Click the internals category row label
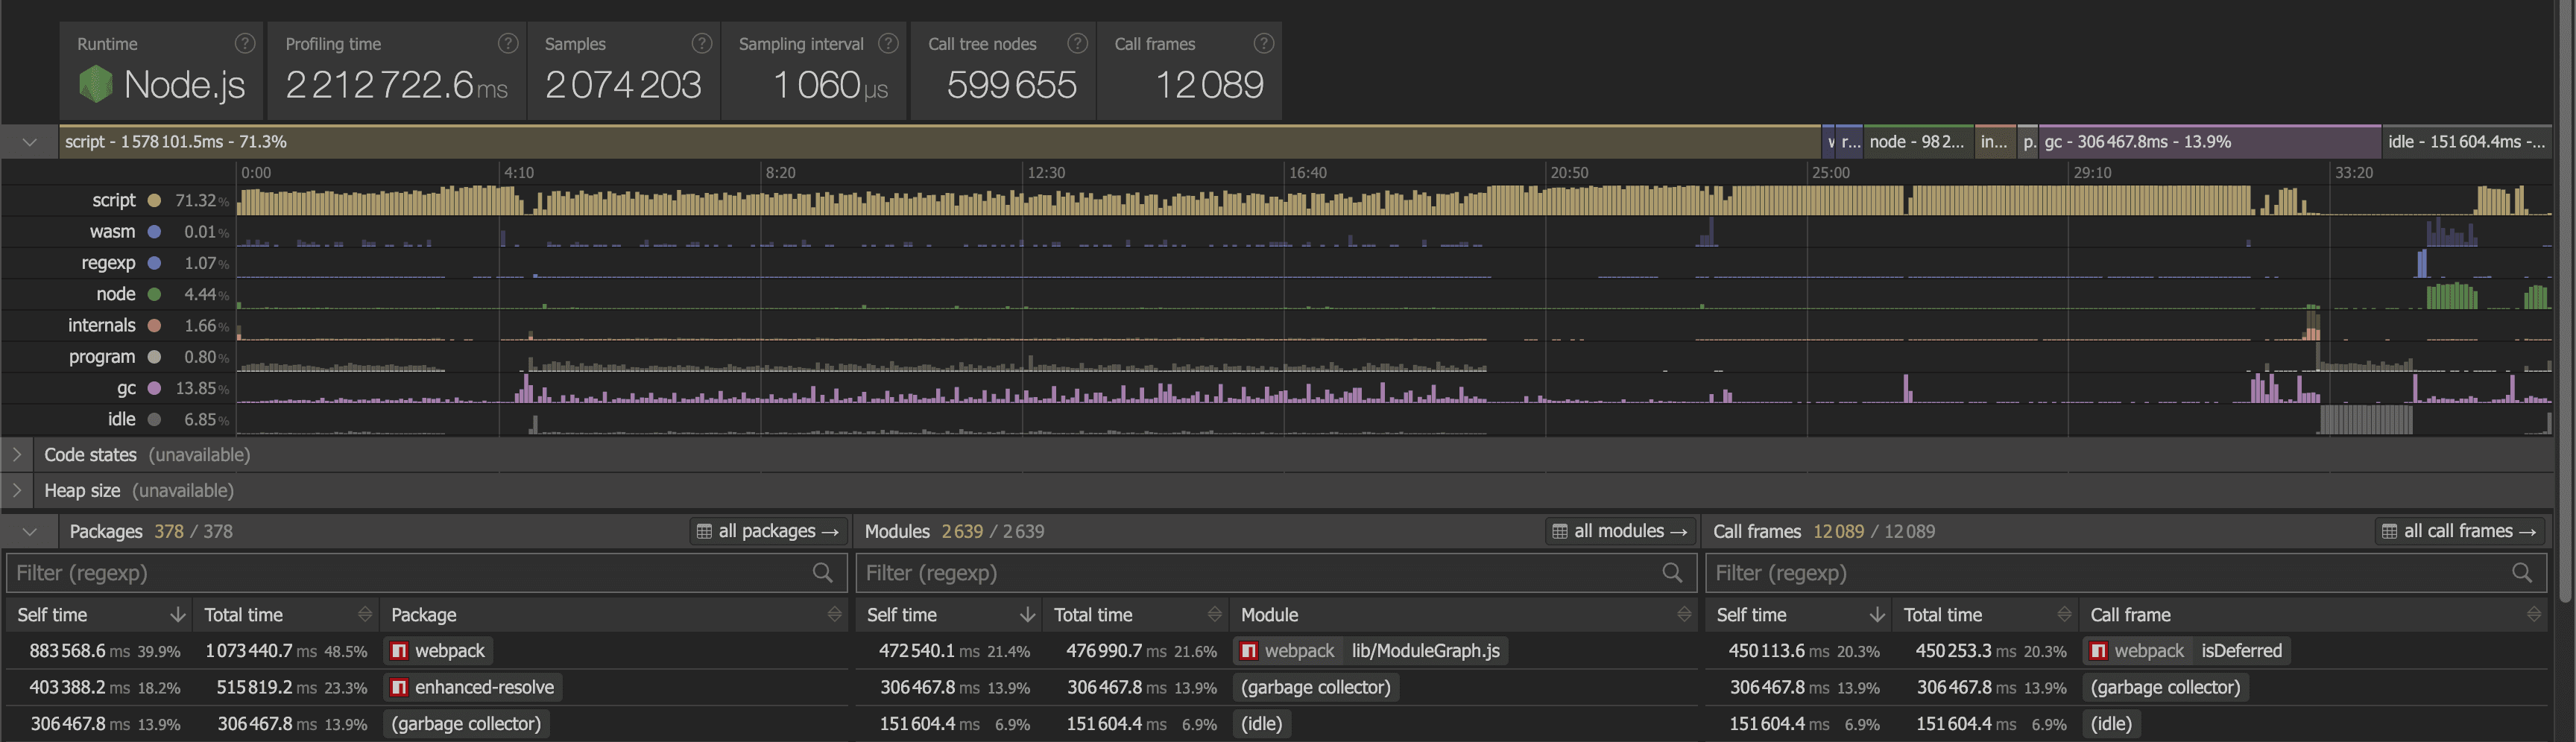Screen dimensions: 2576x742 tap(101, 325)
